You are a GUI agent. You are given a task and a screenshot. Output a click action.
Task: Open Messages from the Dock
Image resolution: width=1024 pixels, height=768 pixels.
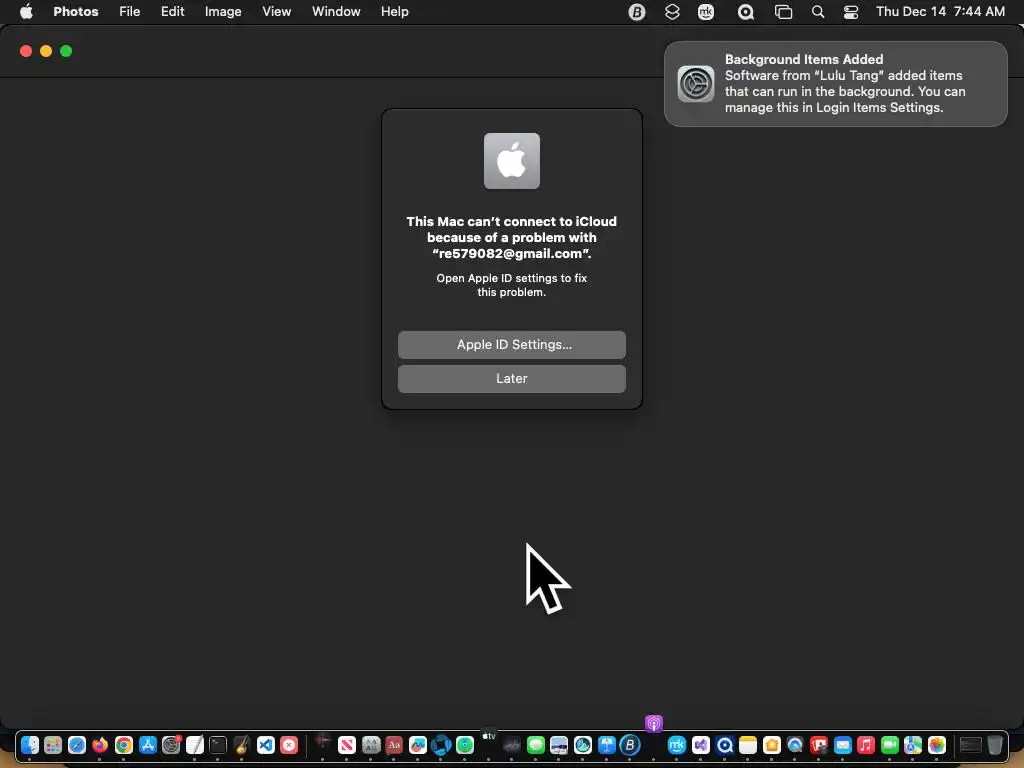536,745
